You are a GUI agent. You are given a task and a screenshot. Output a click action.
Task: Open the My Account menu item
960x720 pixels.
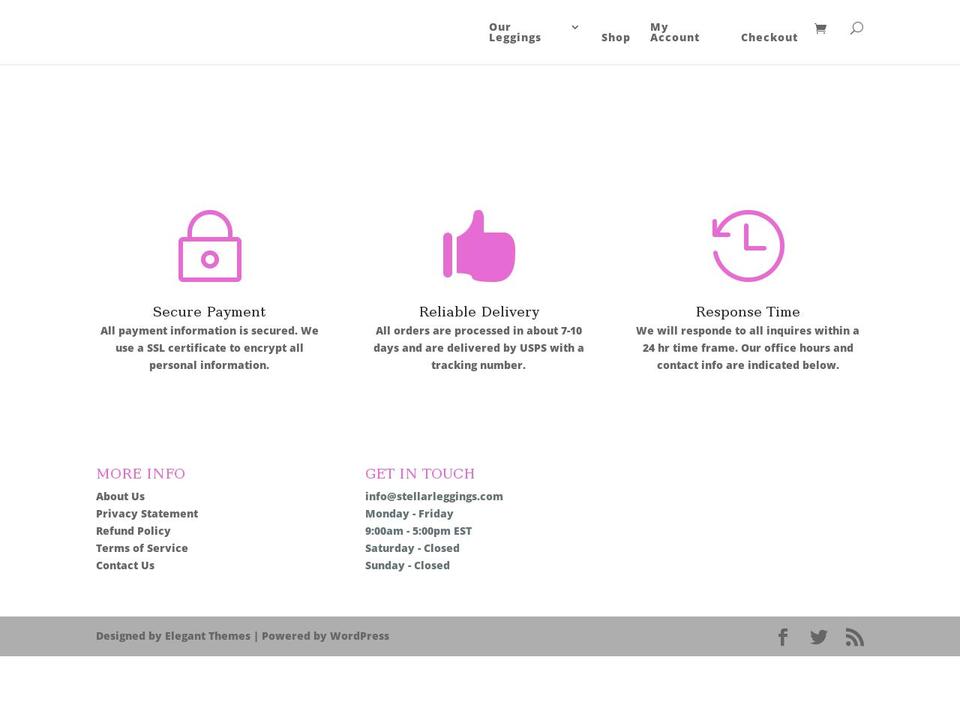(x=675, y=32)
